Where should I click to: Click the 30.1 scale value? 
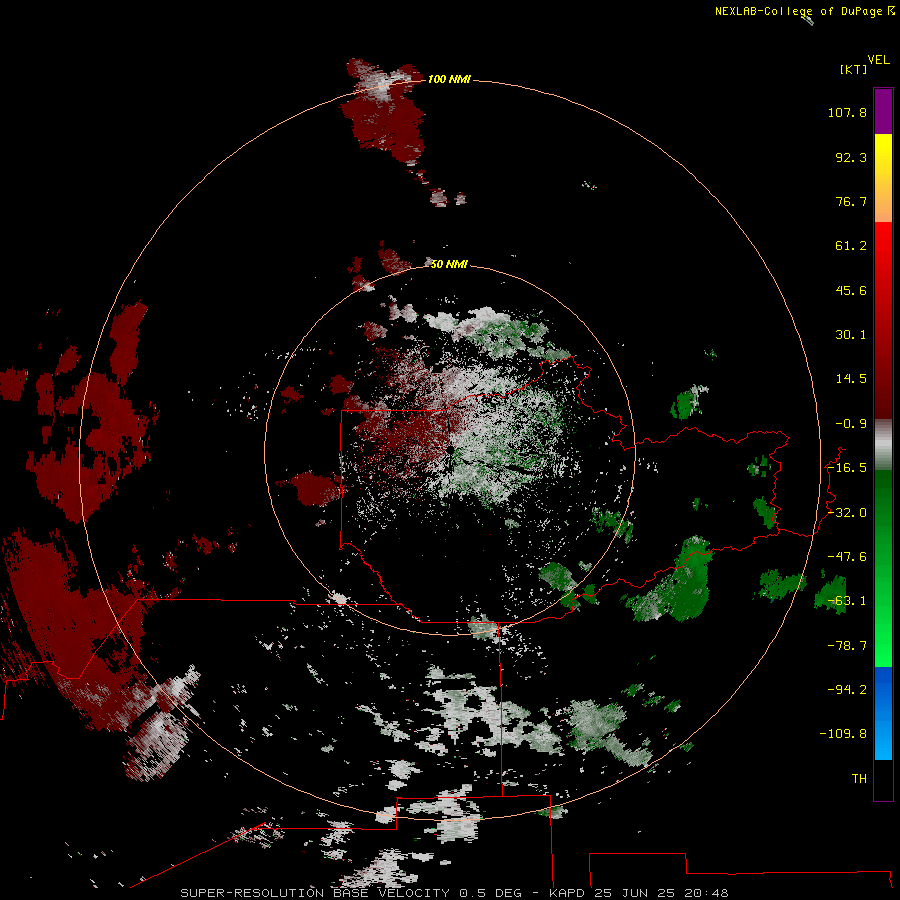(x=851, y=335)
